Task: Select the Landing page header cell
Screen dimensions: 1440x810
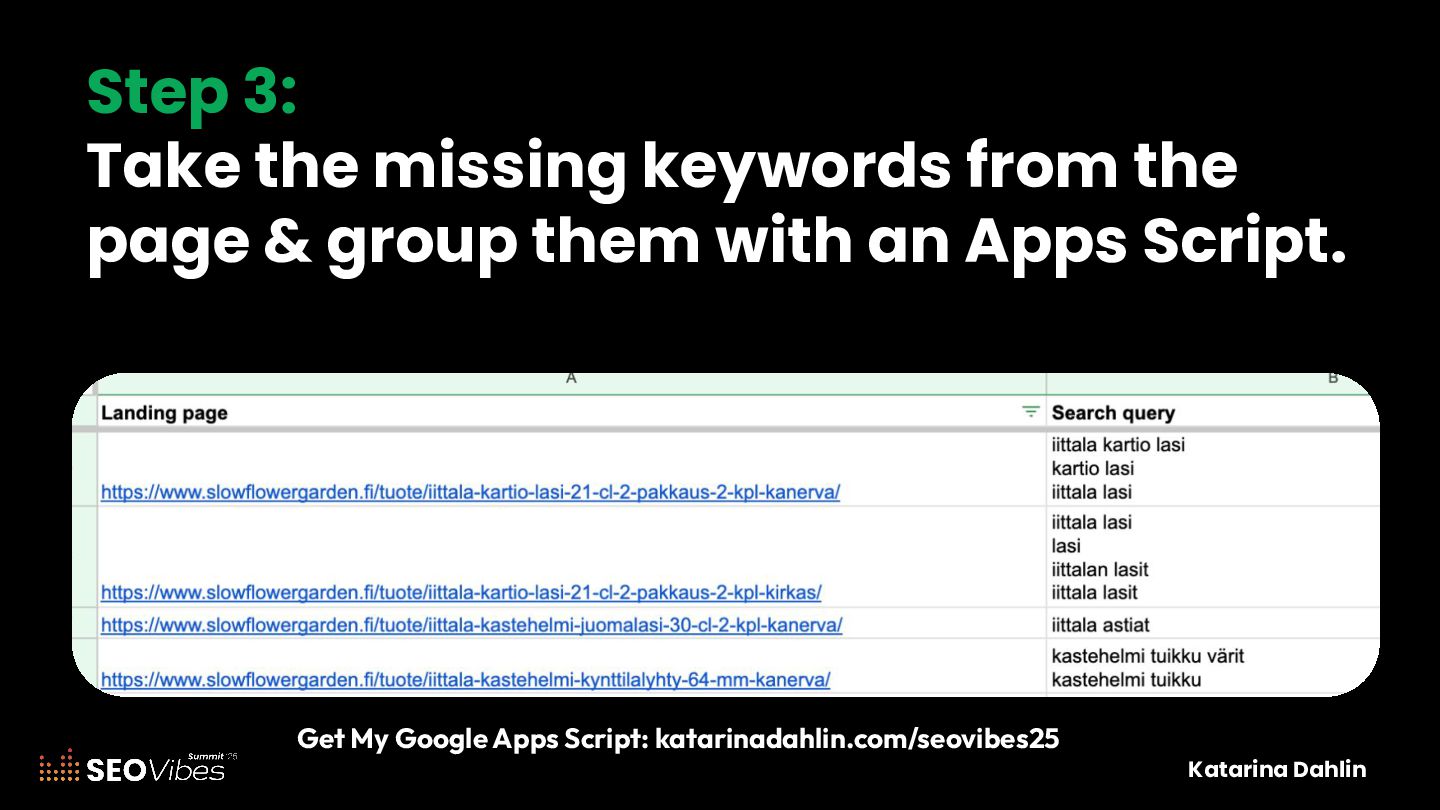Action: (571, 413)
